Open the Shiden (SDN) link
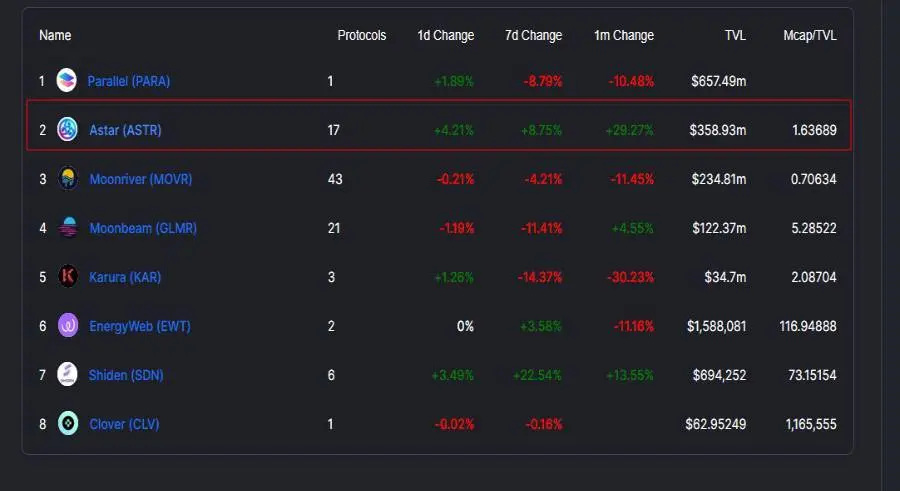 point(126,375)
